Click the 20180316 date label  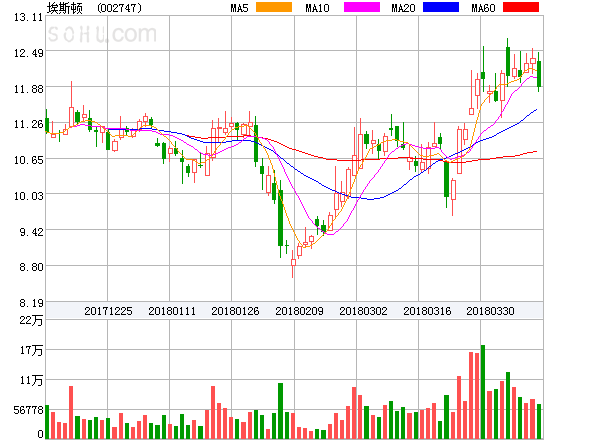[427, 311]
